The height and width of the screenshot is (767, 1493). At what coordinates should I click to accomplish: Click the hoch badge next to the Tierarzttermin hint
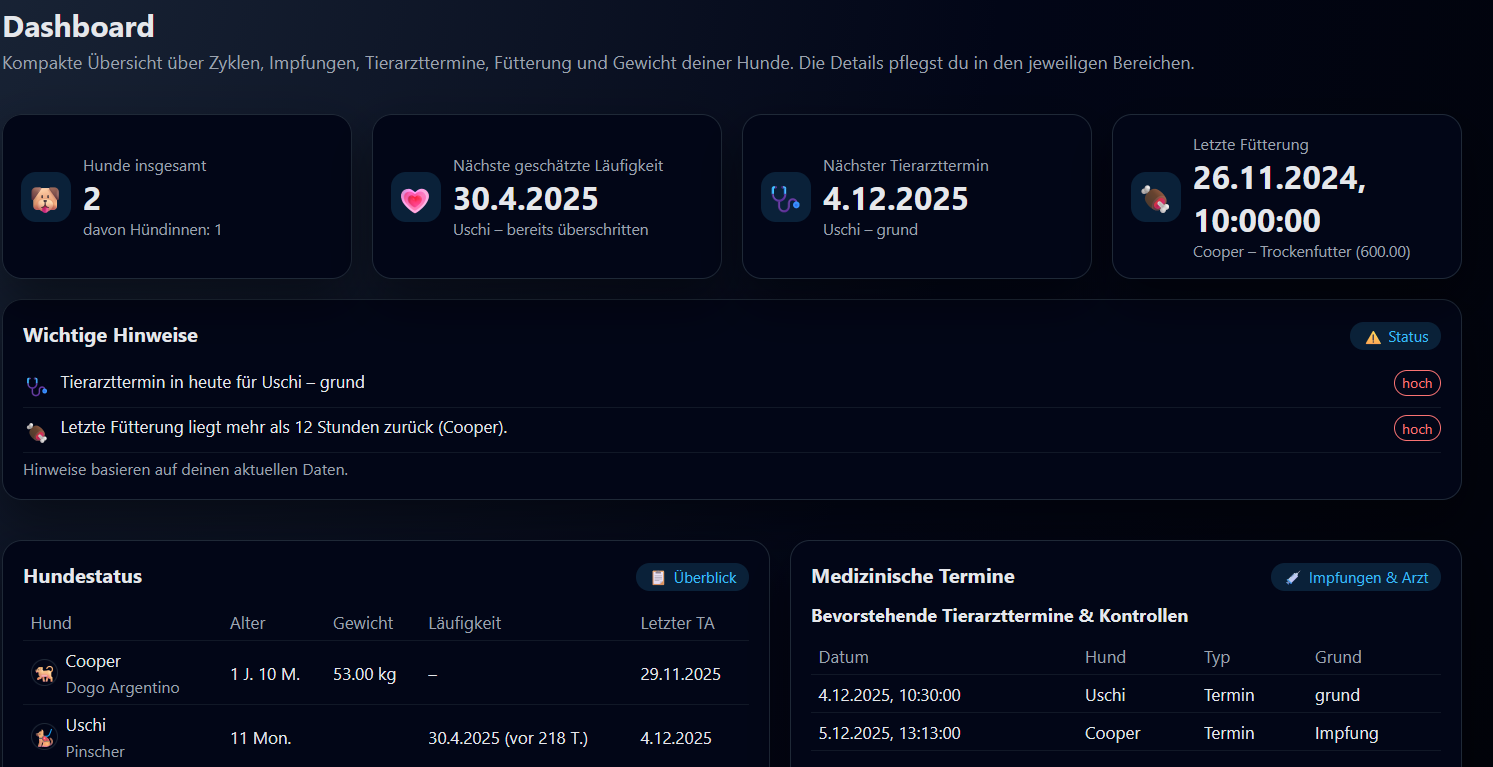click(x=1417, y=382)
